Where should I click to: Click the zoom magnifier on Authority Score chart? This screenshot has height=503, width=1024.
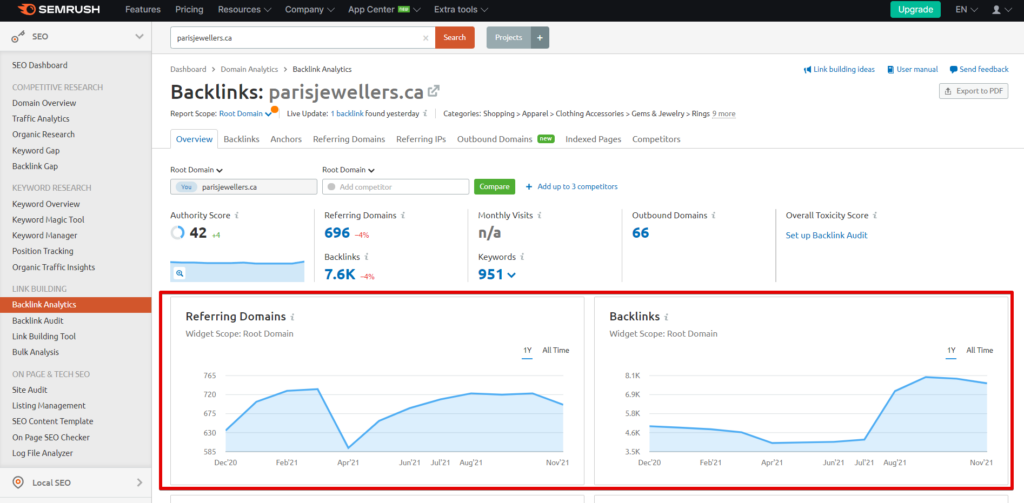179,274
